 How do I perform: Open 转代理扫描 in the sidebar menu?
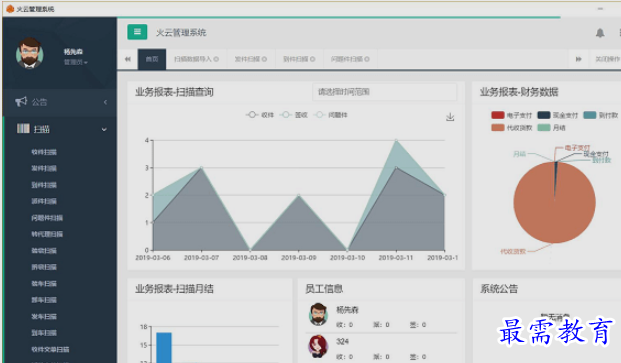[47, 234]
